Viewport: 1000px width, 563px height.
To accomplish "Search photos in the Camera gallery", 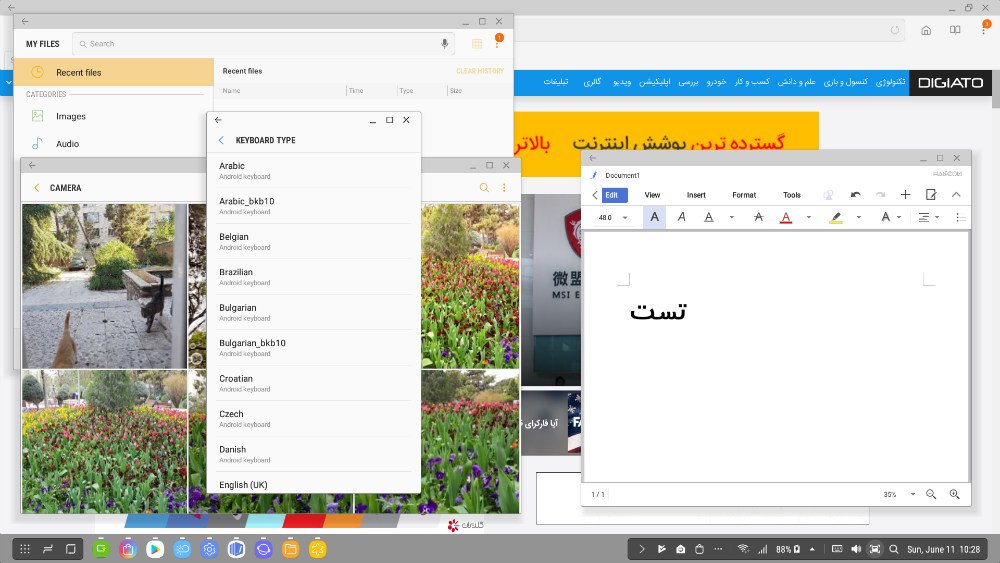I will point(484,188).
